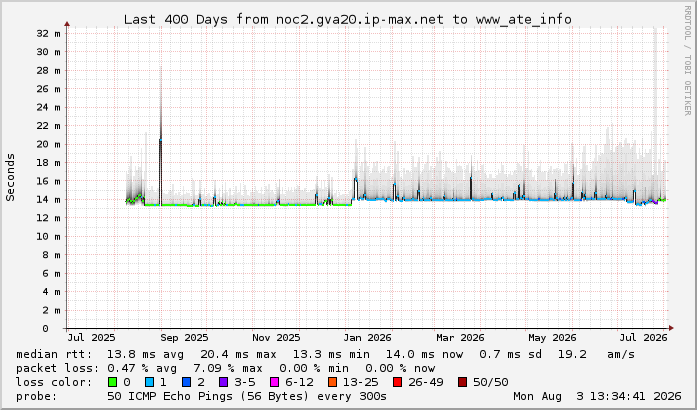Click the timestamp 'Mon Aug 3 13:34:41 2026'
The width and height of the screenshot is (697, 410).
[x=597, y=396]
